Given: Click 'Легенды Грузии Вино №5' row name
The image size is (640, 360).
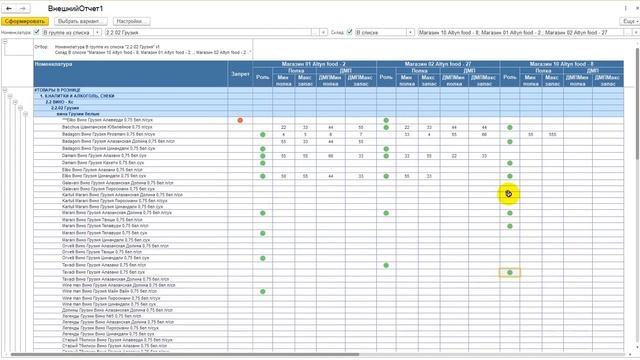Looking at the screenshot, I should (101, 316).
